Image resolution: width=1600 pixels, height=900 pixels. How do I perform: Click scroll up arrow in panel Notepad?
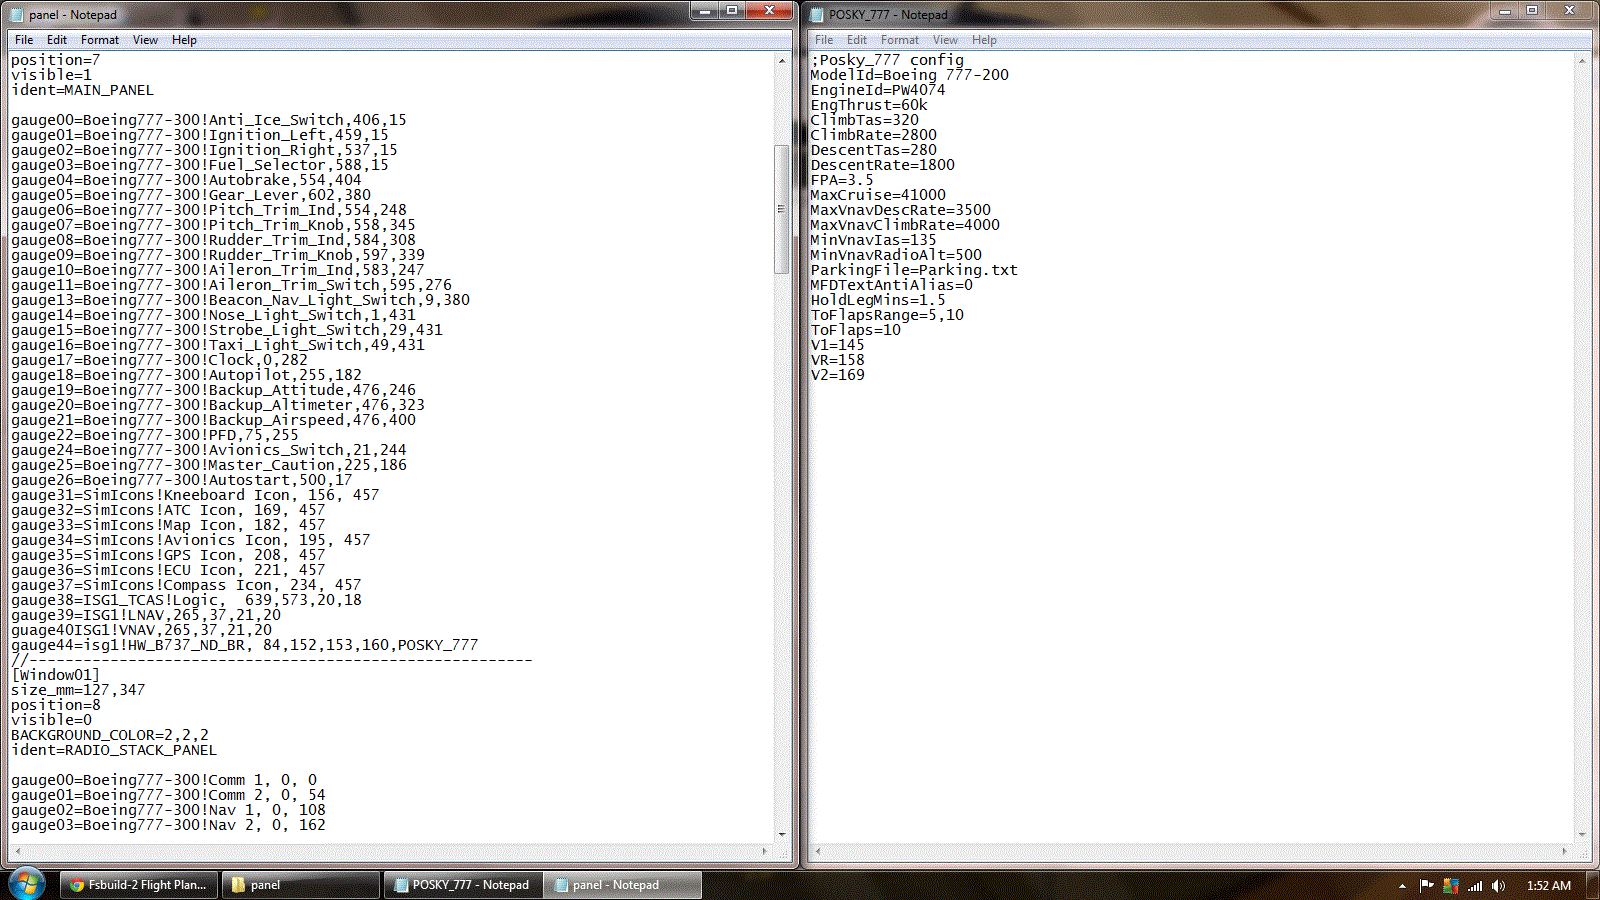tap(782, 61)
